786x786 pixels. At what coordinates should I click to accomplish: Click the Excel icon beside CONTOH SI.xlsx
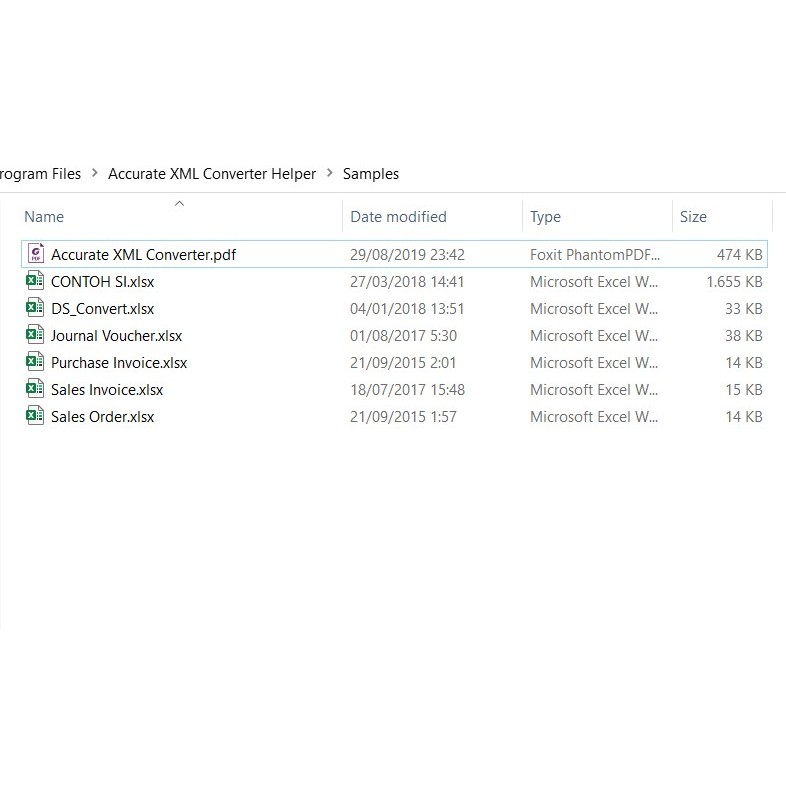36,282
